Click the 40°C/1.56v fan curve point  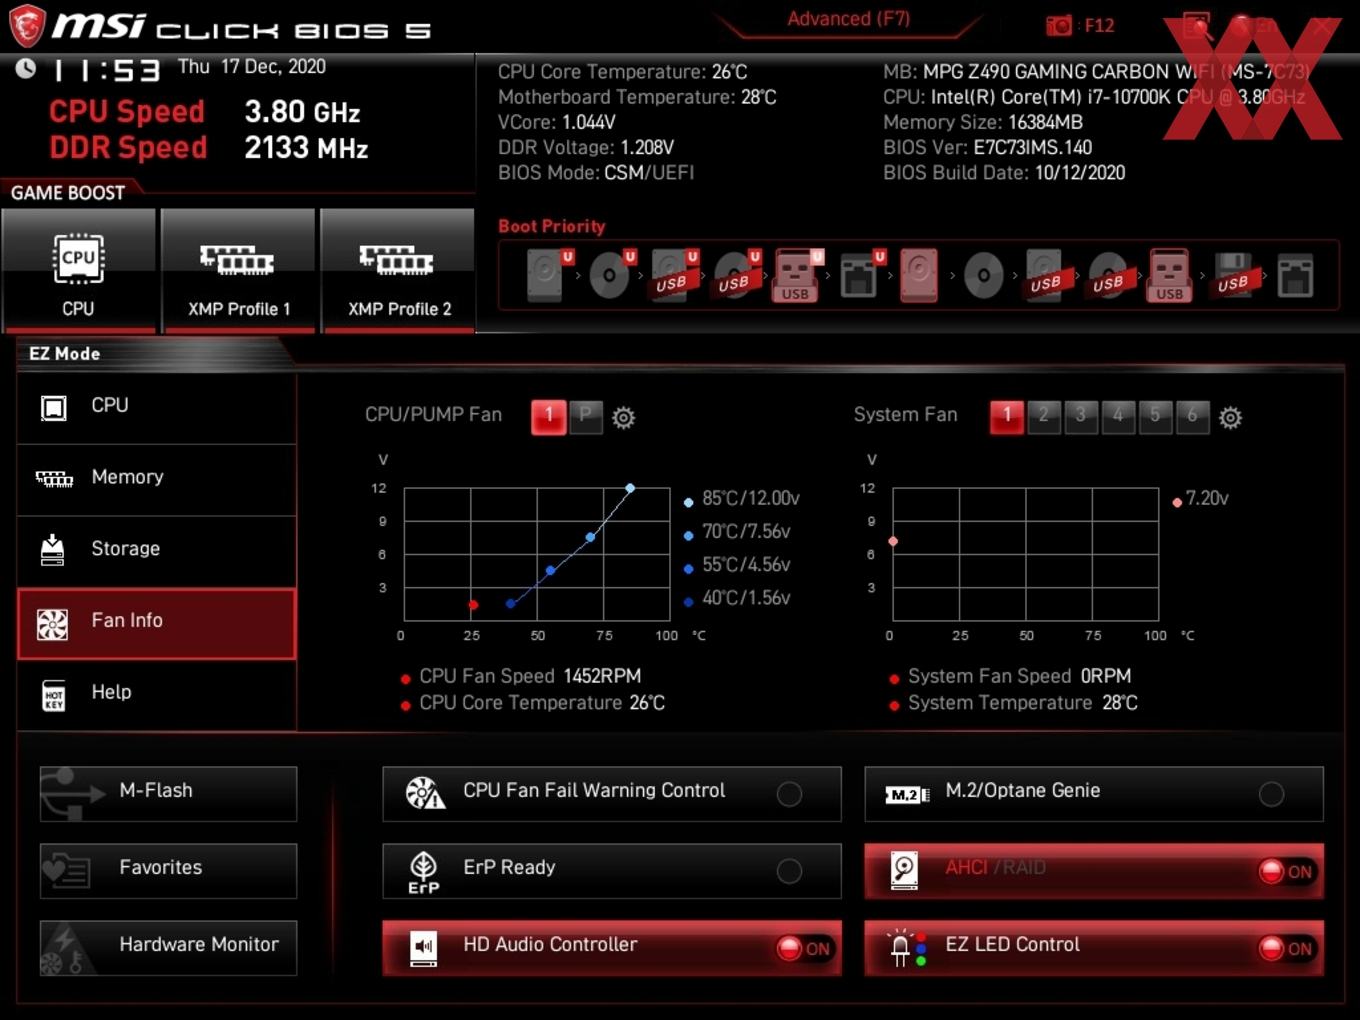click(x=510, y=603)
